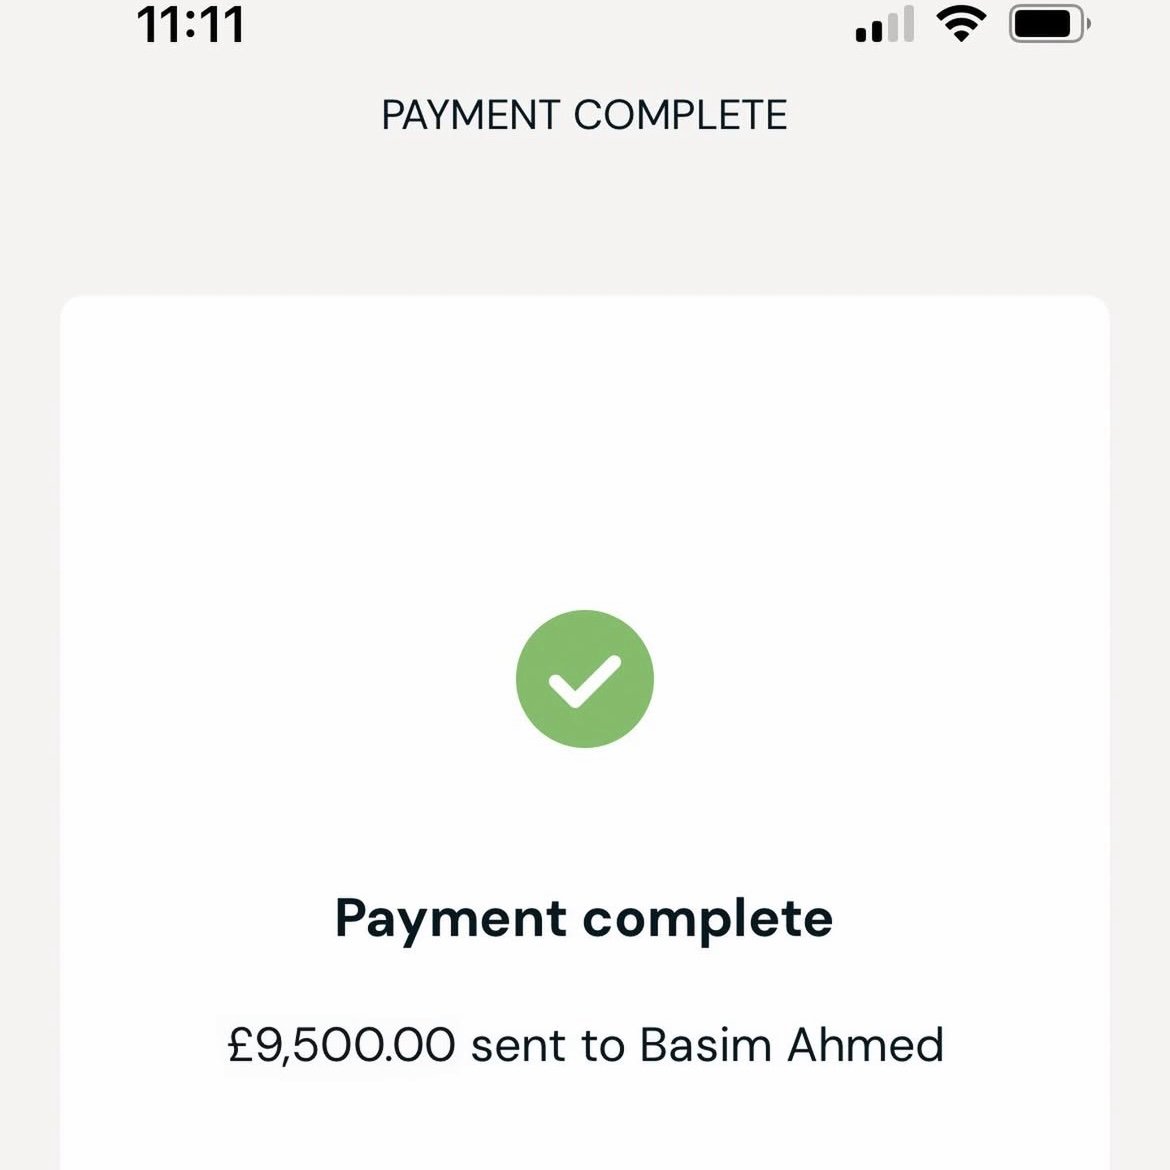Select the £9,500.00 amount text

coord(342,1045)
